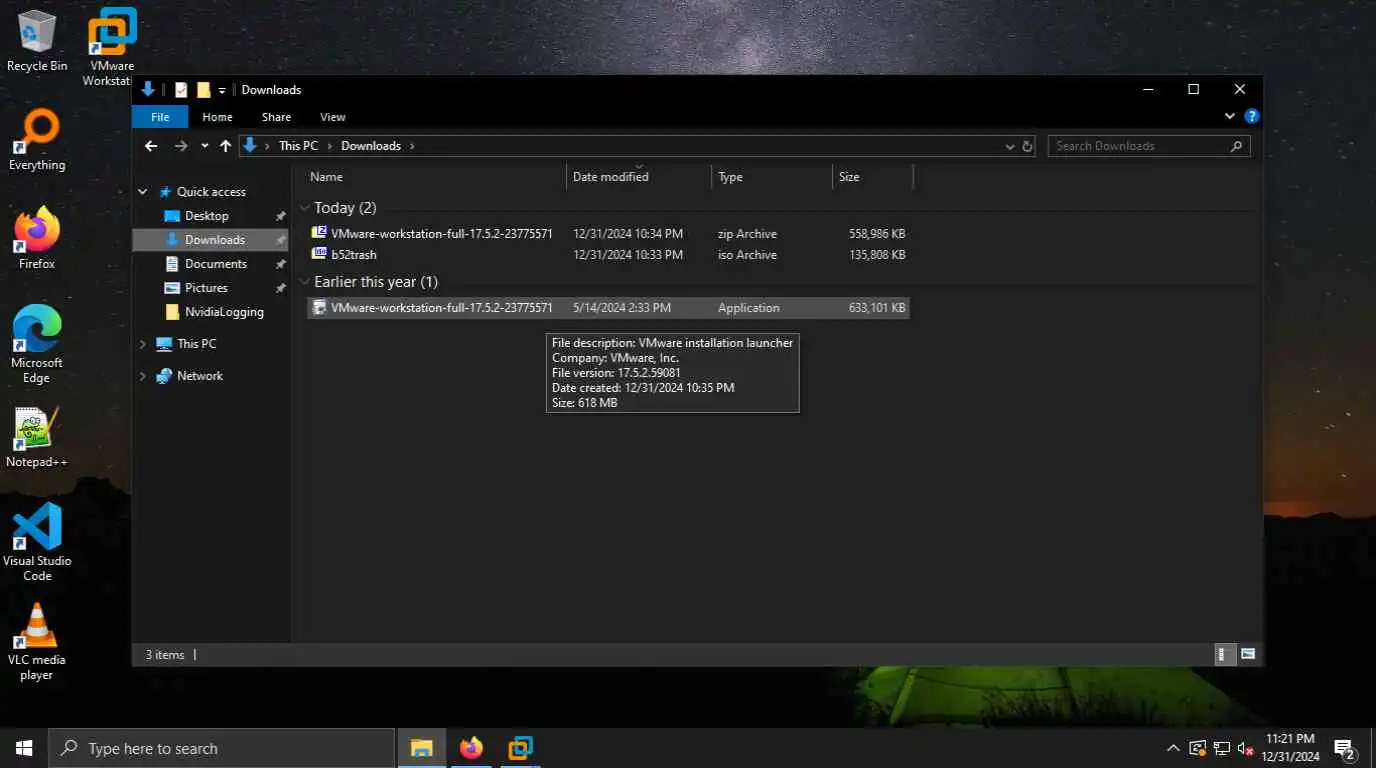This screenshot has width=1376, height=768.
Task: Collapse the Earlier this year (1) group
Action: (x=305, y=282)
